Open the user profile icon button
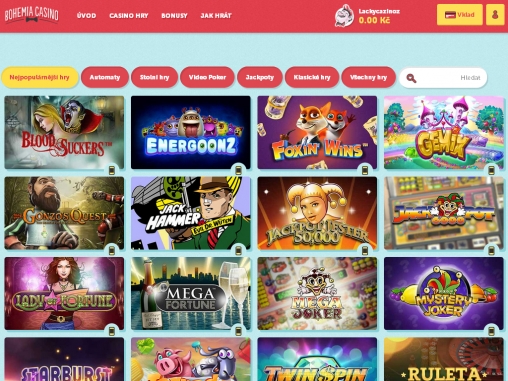The image size is (508, 381). coord(495,15)
